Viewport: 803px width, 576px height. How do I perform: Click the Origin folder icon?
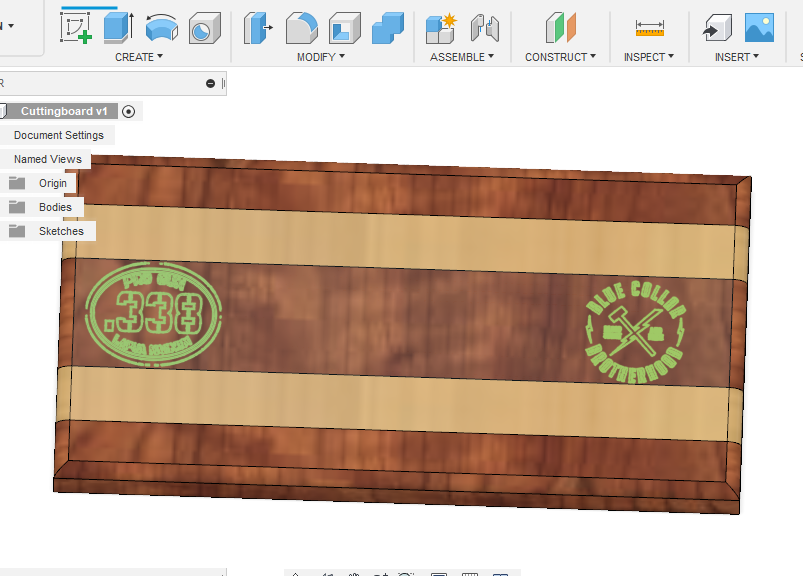click(x=17, y=183)
